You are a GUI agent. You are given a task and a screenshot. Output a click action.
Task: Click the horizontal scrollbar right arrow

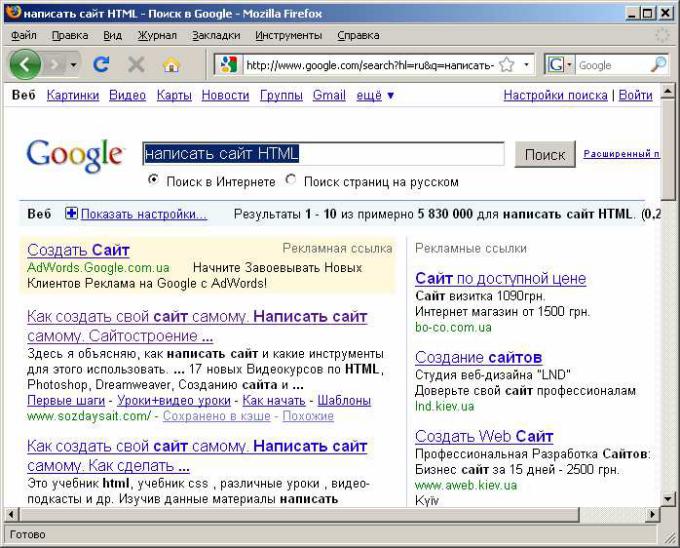click(652, 515)
